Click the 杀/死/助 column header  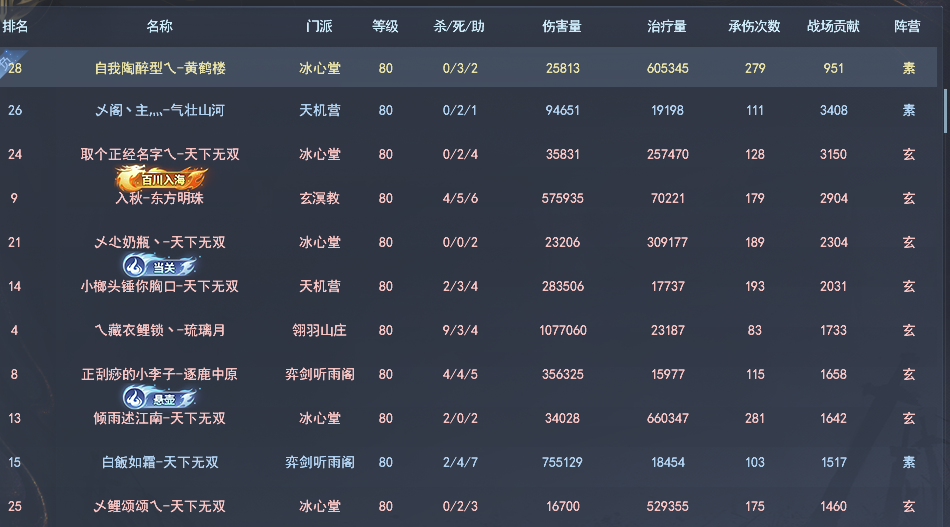point(460,26)
